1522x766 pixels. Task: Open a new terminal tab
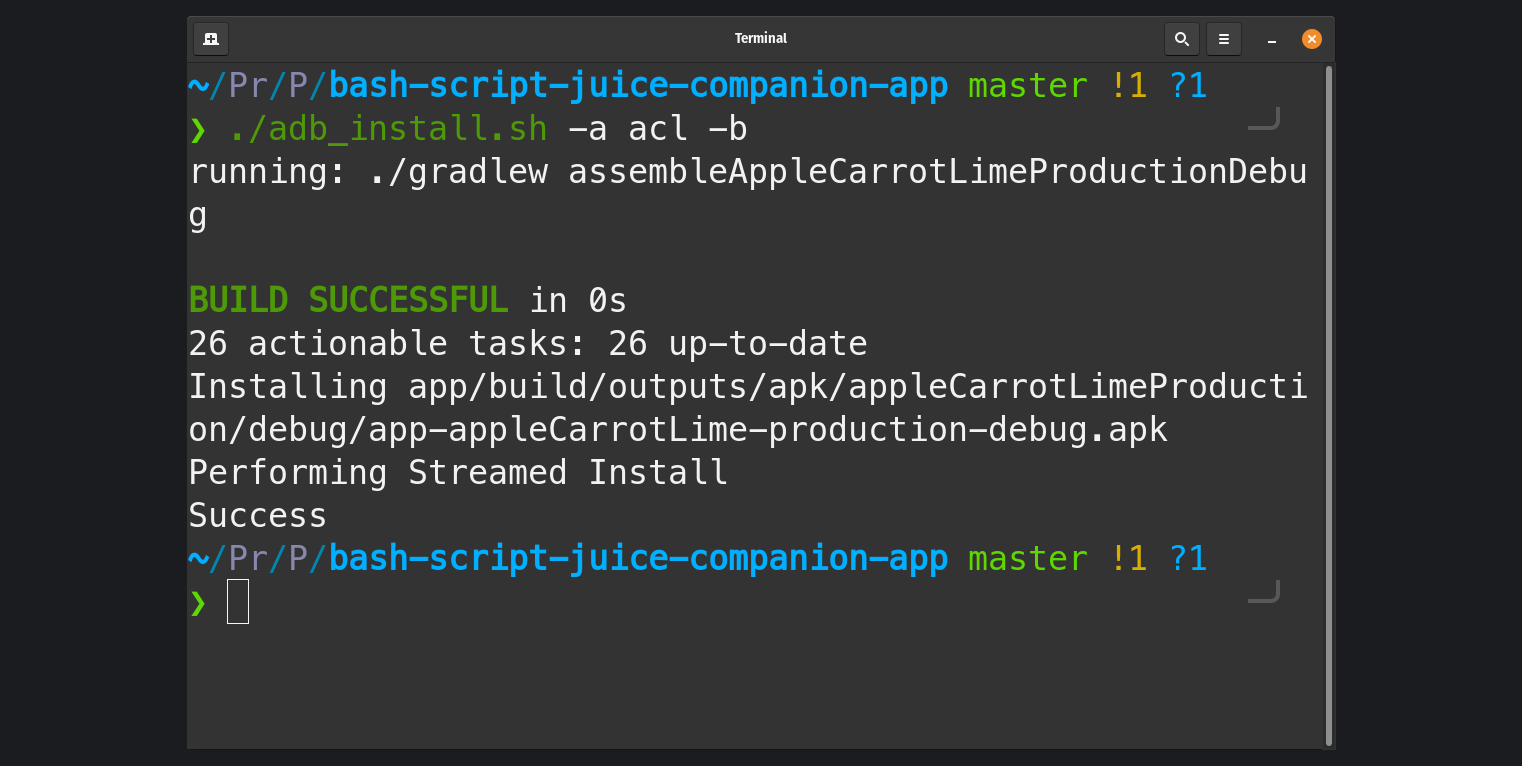tap(210, 39)
